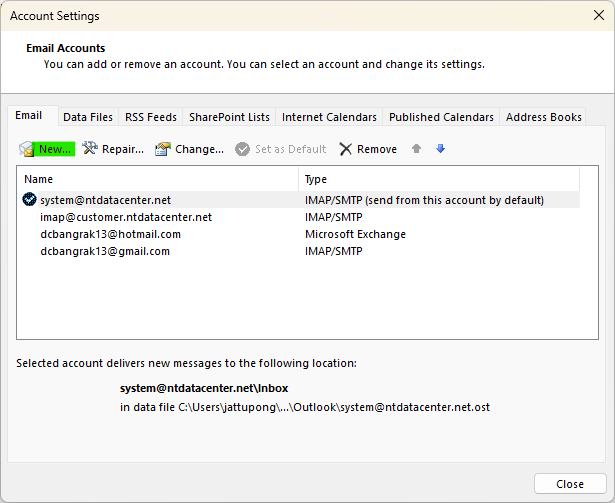Screen dimensions: 615x503
Task: Click the Set as Default checkmark icon
Action: pos(243,149)
